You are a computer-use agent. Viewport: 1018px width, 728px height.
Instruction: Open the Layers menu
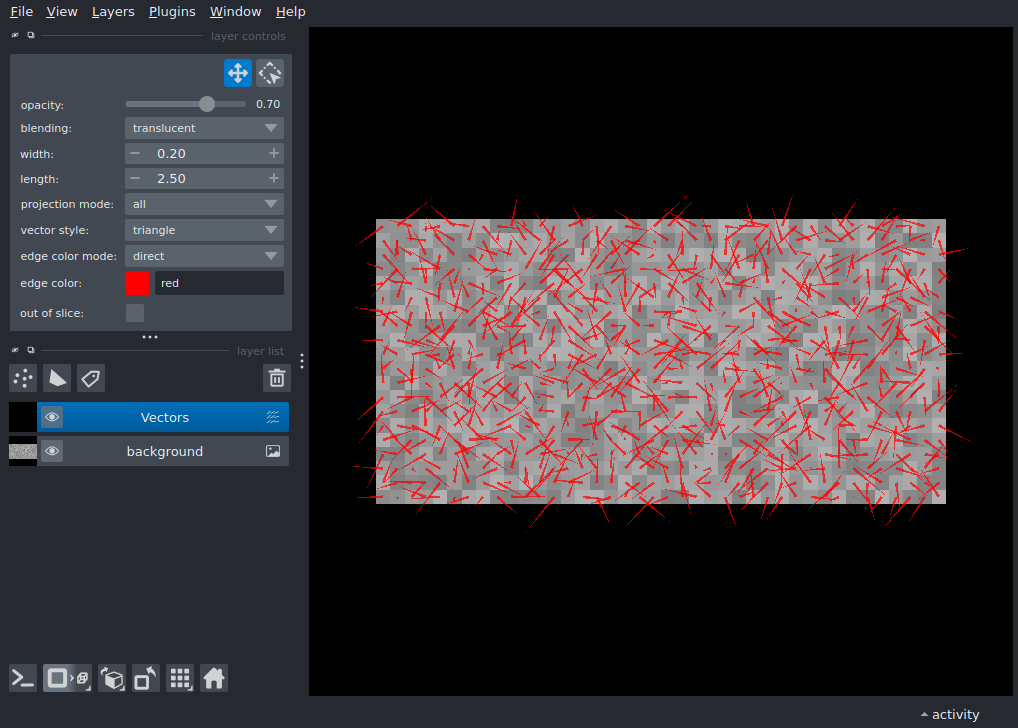(112, 11)
